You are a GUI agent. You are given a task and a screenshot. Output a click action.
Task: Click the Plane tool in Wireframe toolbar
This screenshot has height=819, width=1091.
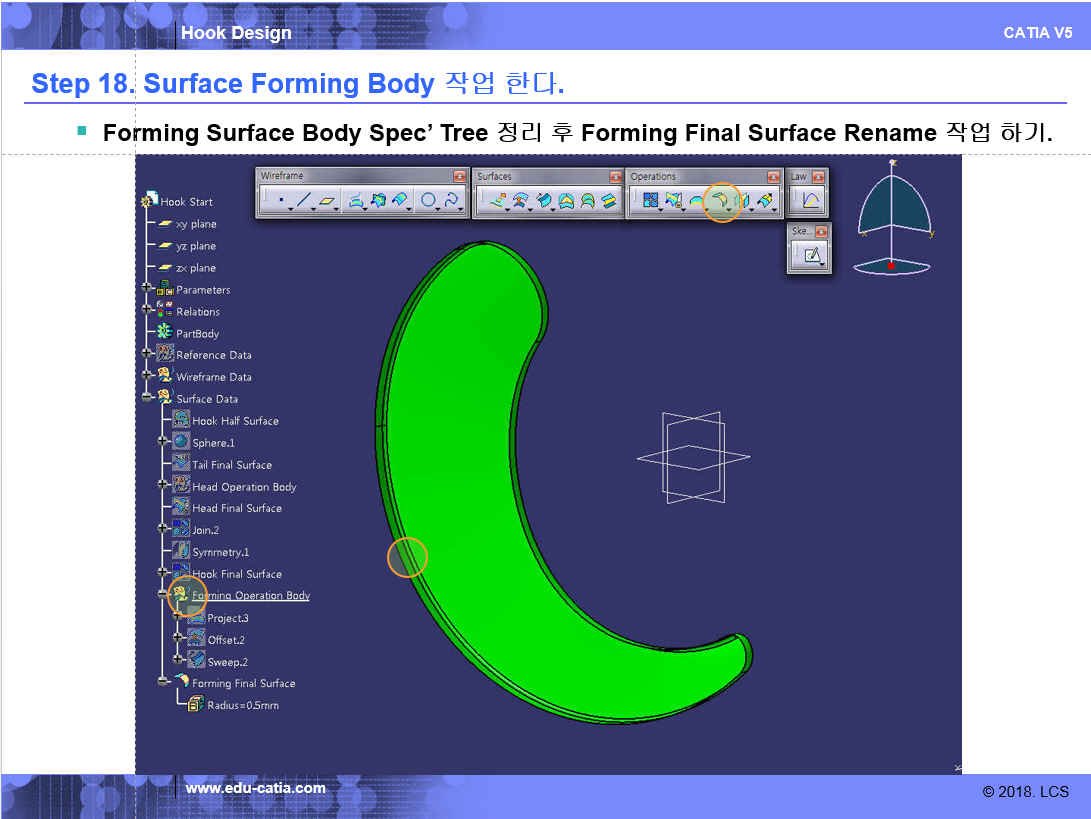pyautogui.click(x=327, y=201)
